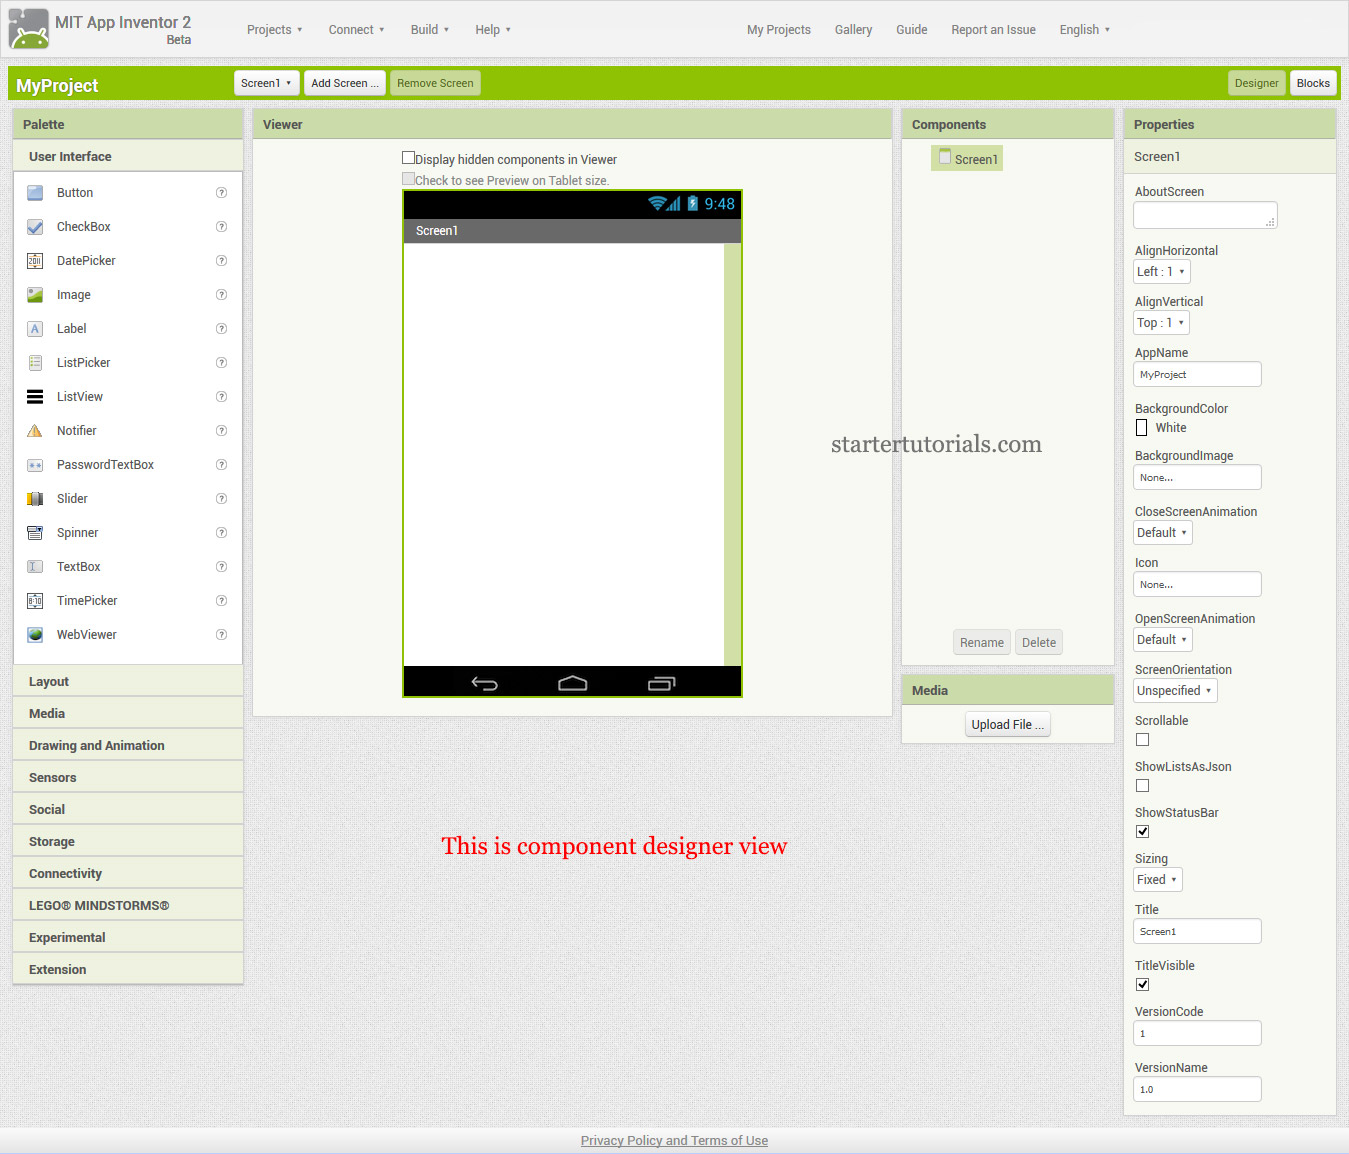Open the AlignHorizontal dropdown showing Left
The height and width of the screenshot is (1154, 1349).
[1161, 271]
